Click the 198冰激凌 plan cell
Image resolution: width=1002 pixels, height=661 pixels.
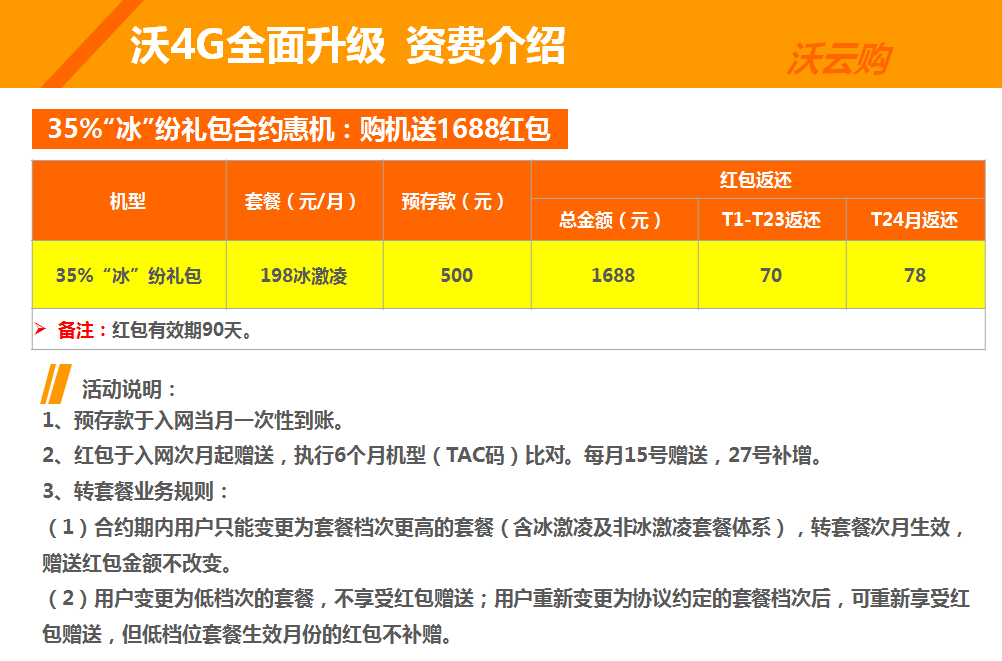coord(304,276)
